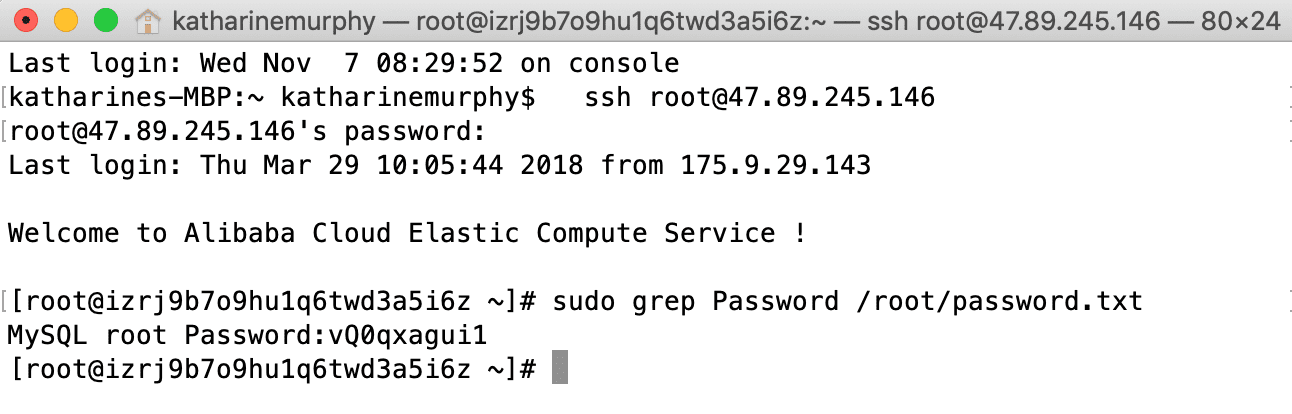Click the block cursor at the last prompt
The width and height of the screenshot is (1292, 414).
pos(560,367)
